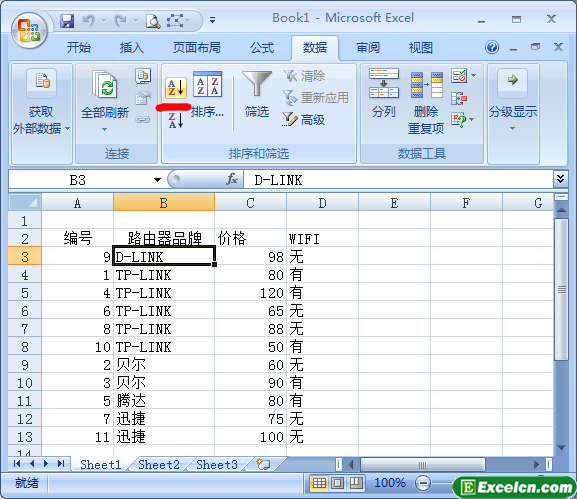Open the Formulas (公式) ribbon tab
Screen dimensions: 577x499
(x=262, y=47)
